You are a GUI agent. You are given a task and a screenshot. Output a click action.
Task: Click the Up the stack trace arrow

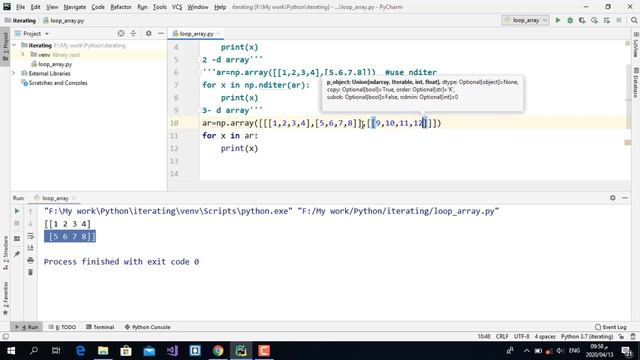point(30,211)
